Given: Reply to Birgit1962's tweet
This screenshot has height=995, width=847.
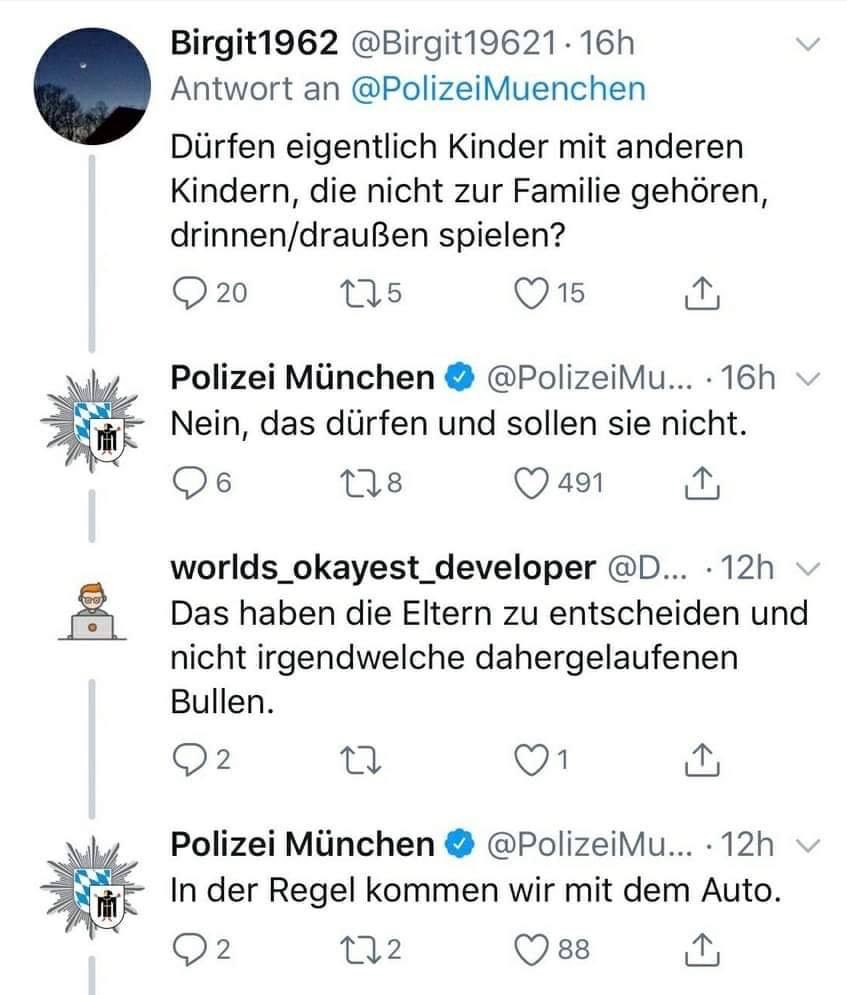Looking at the screenshot, I should (189, 292).
